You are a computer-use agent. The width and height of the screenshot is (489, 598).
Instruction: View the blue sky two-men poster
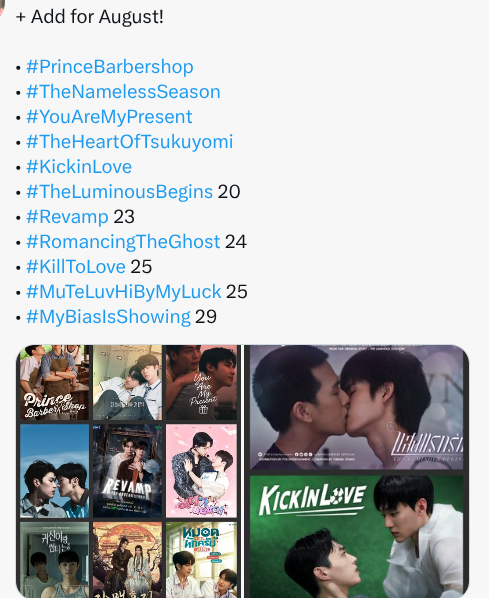(x=54, y=471)
